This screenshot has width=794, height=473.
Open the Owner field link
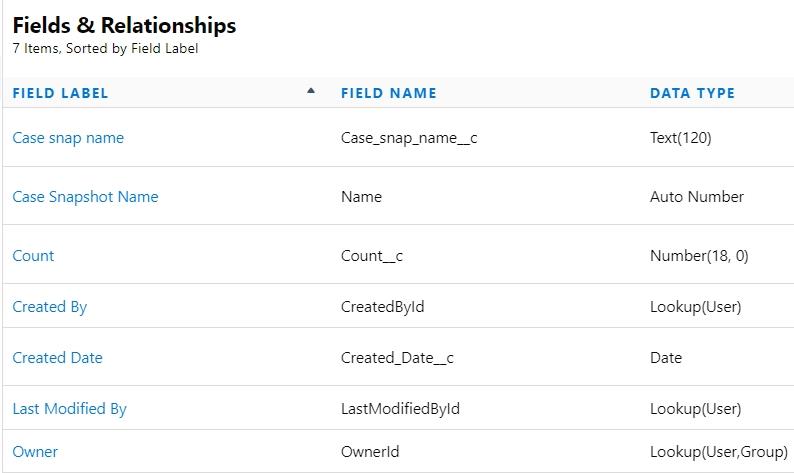coord(35,452)
